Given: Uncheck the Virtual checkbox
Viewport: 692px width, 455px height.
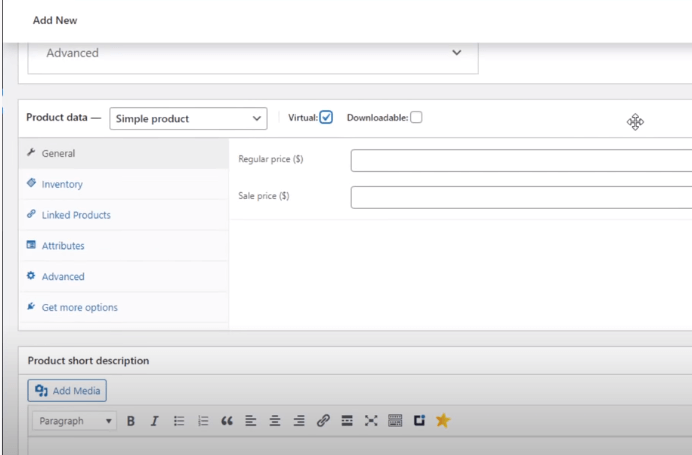Looking at the screenshot, I should (x=326, y=117).
